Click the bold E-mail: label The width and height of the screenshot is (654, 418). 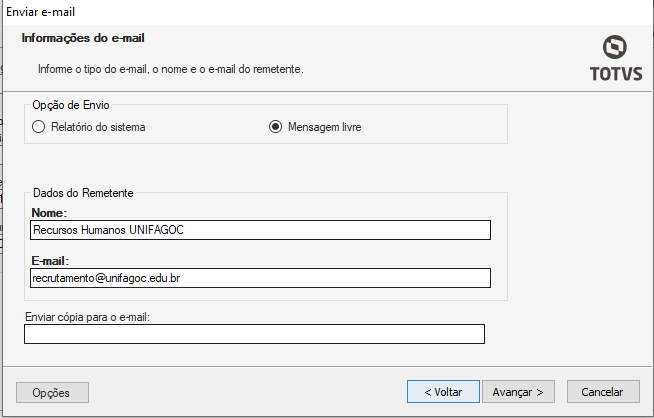50,261
